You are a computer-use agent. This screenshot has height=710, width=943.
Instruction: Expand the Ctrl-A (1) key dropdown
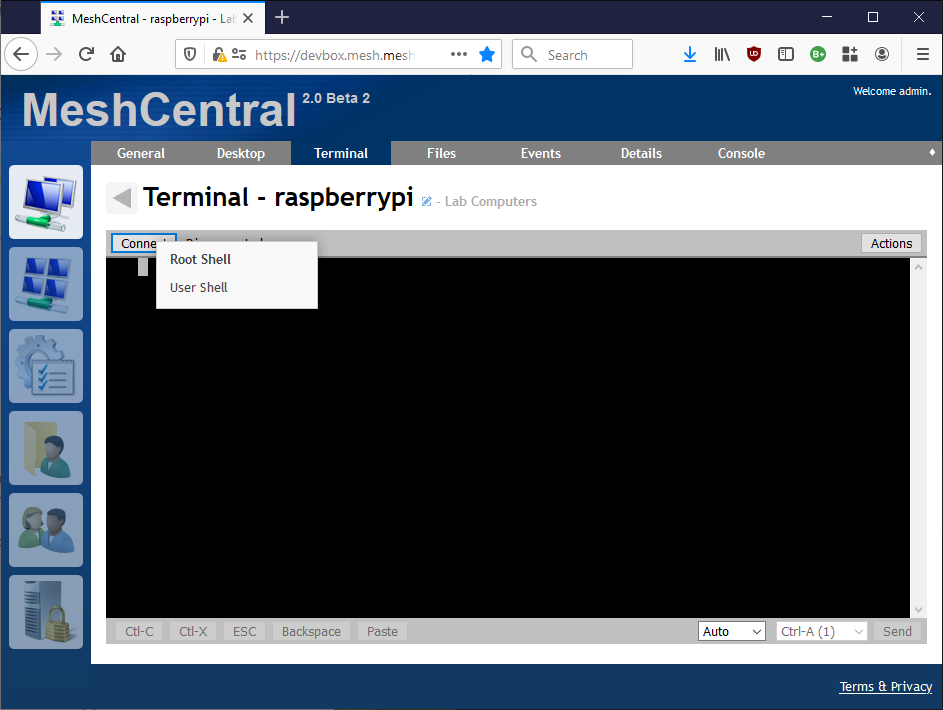(x=822, y=631)
